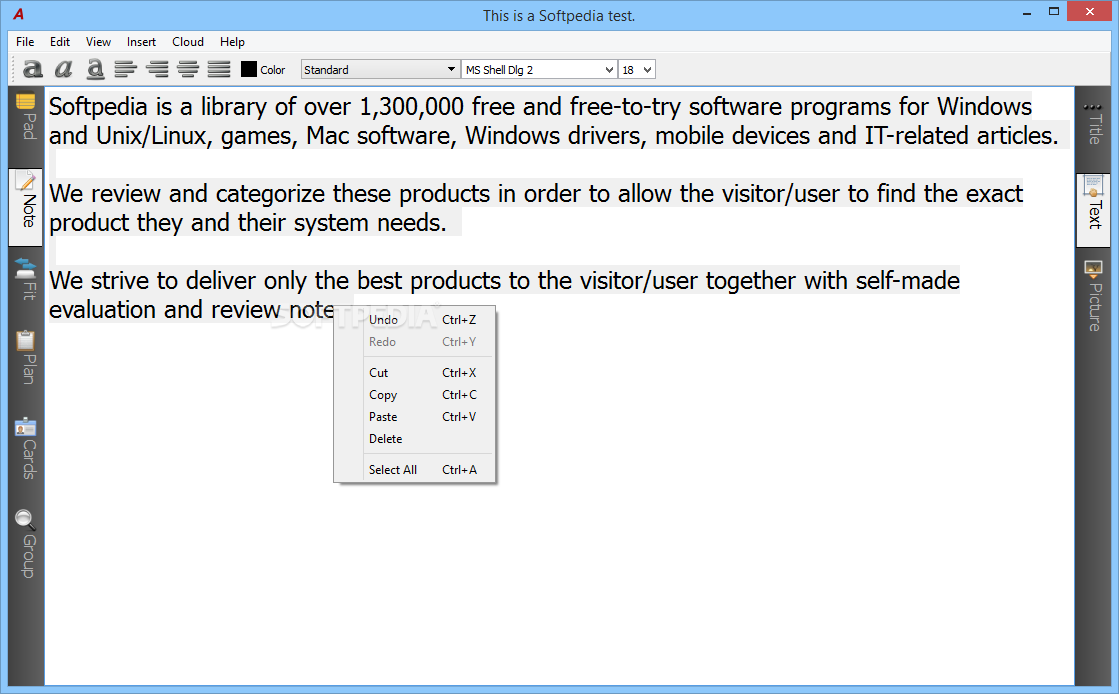The height and width of the screenshot is (694, 1119).
Task: Toggle bold text formatting icon
Action: point(33,69)
